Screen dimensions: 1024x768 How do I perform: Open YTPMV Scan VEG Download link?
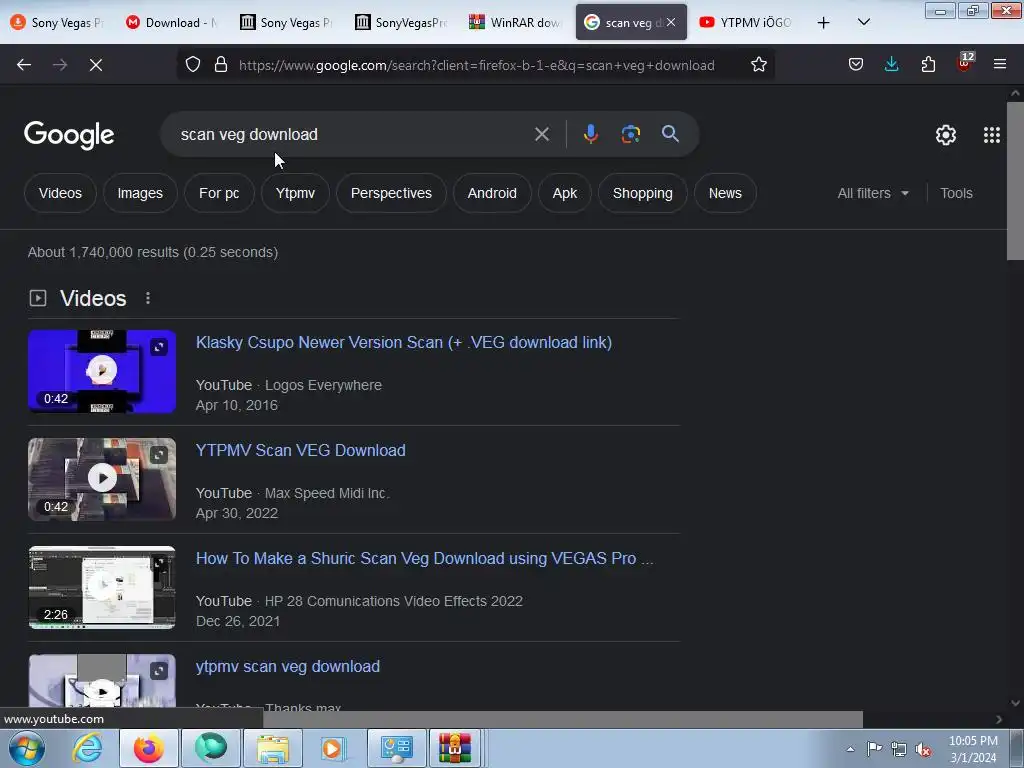click(300, 451)
